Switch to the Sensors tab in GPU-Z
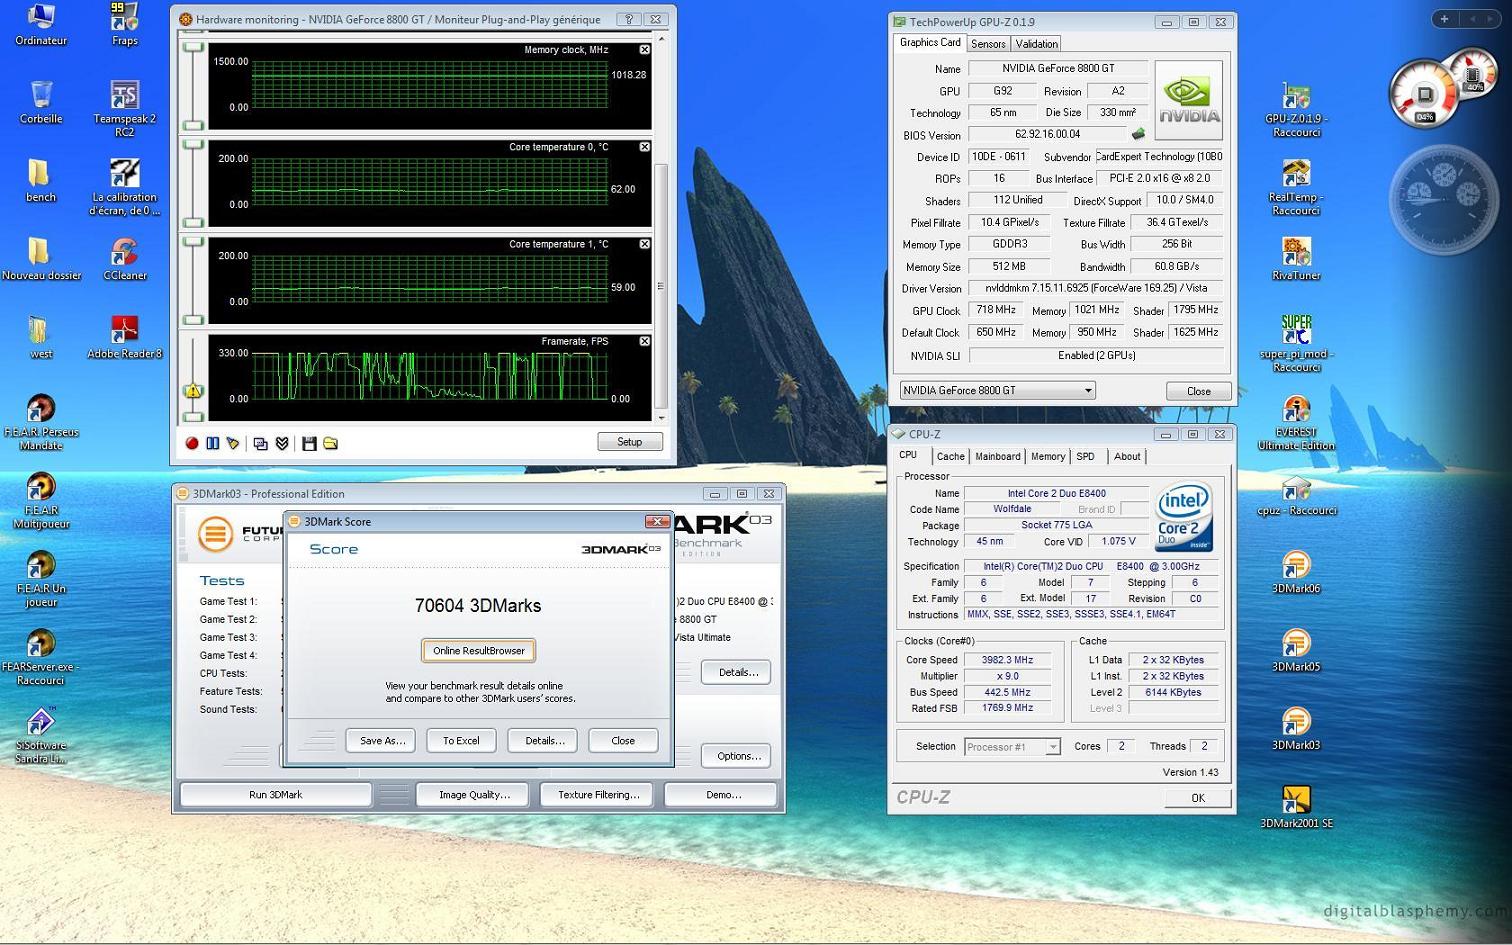The image size is (1512, 945). [988, 44]
